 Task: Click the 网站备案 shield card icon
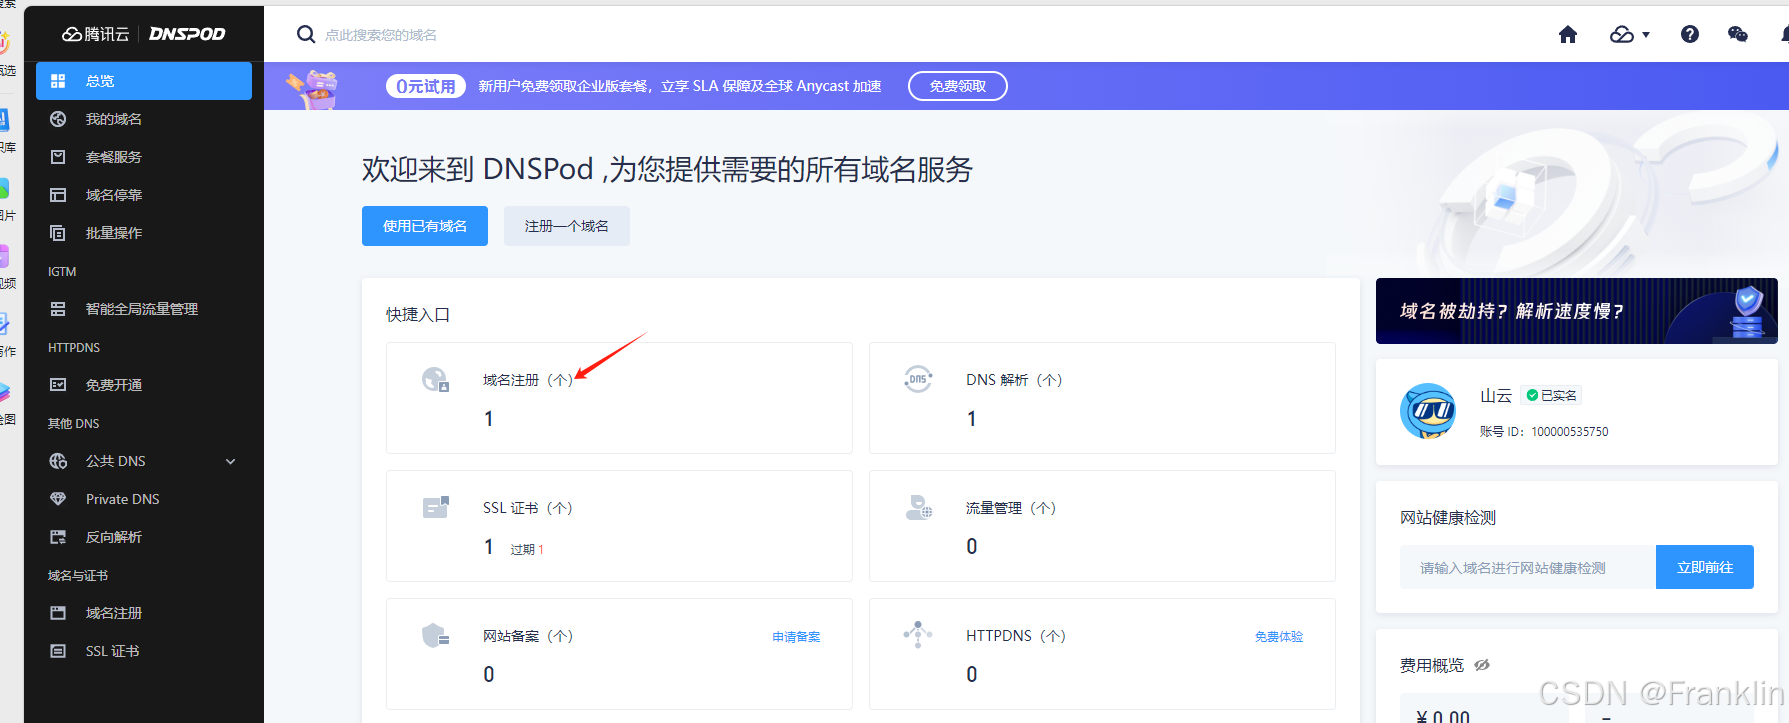[x=435, y=635]
